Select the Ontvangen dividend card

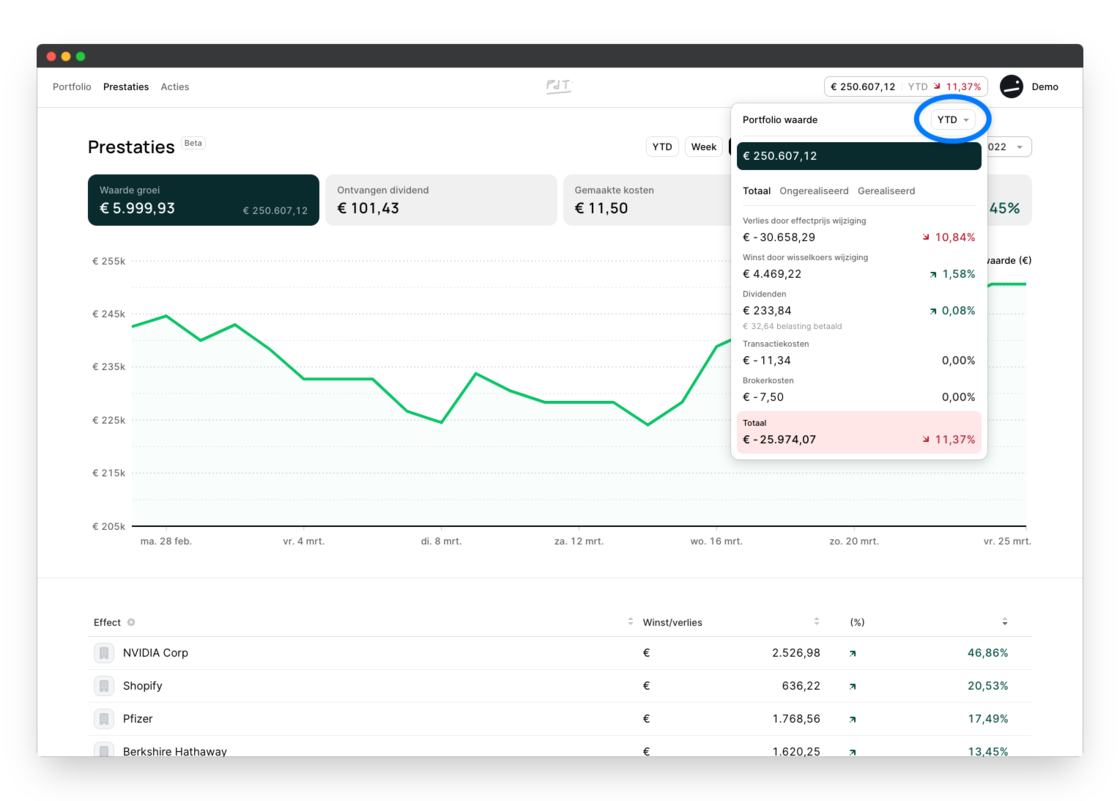click(441, 200)
